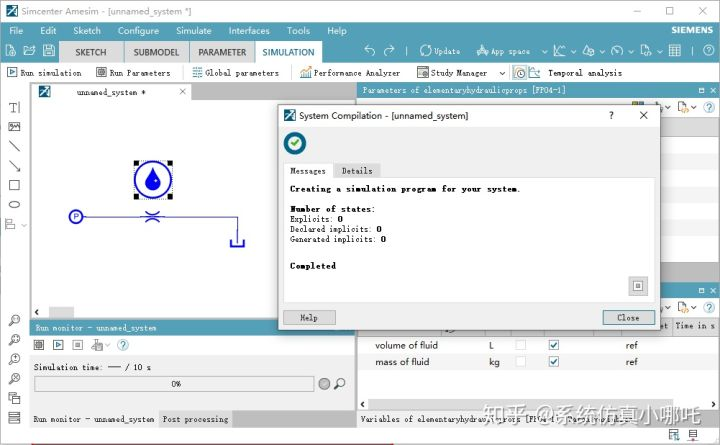Expand the script document dropdown in top toolbar
720x445 pixels.
coord(660,51)
